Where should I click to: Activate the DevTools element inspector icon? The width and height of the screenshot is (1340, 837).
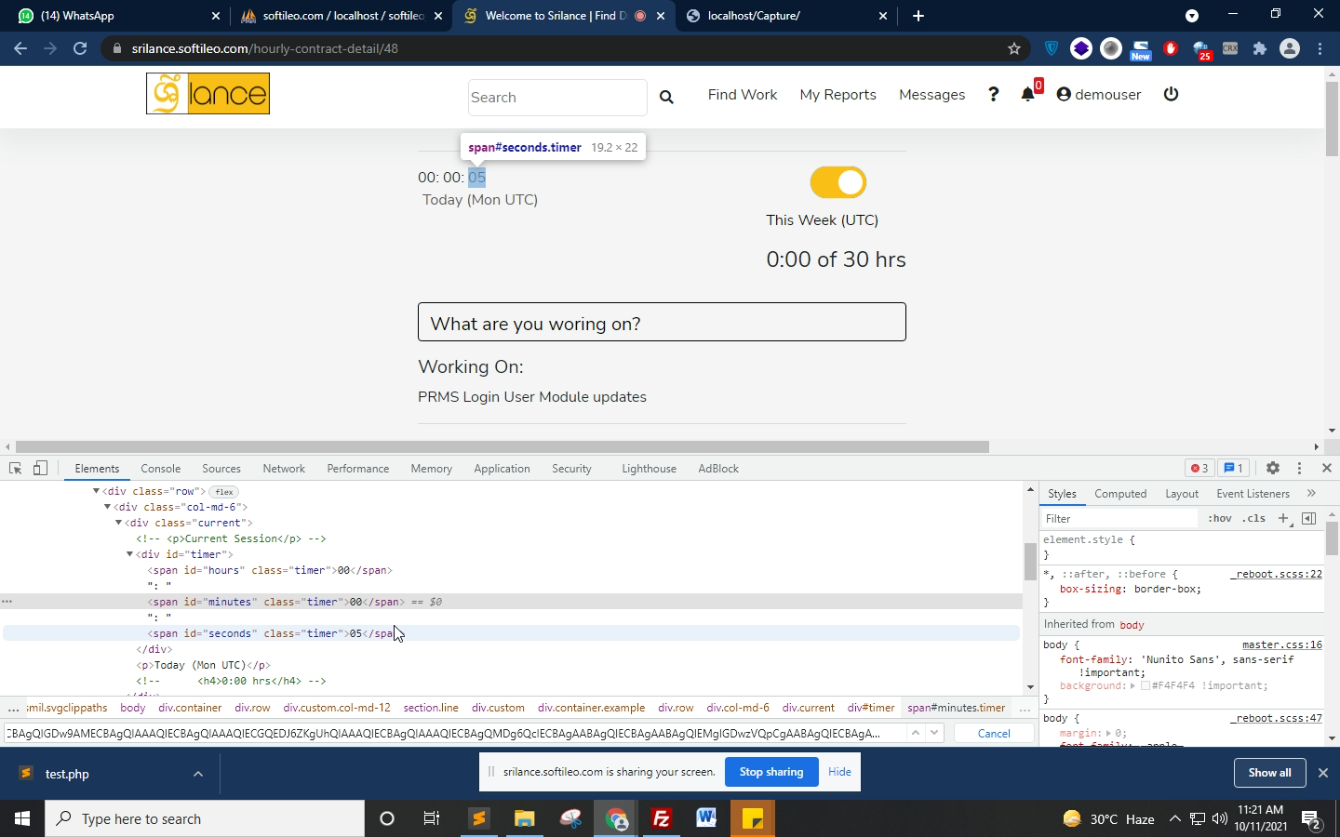coord(15,468)
